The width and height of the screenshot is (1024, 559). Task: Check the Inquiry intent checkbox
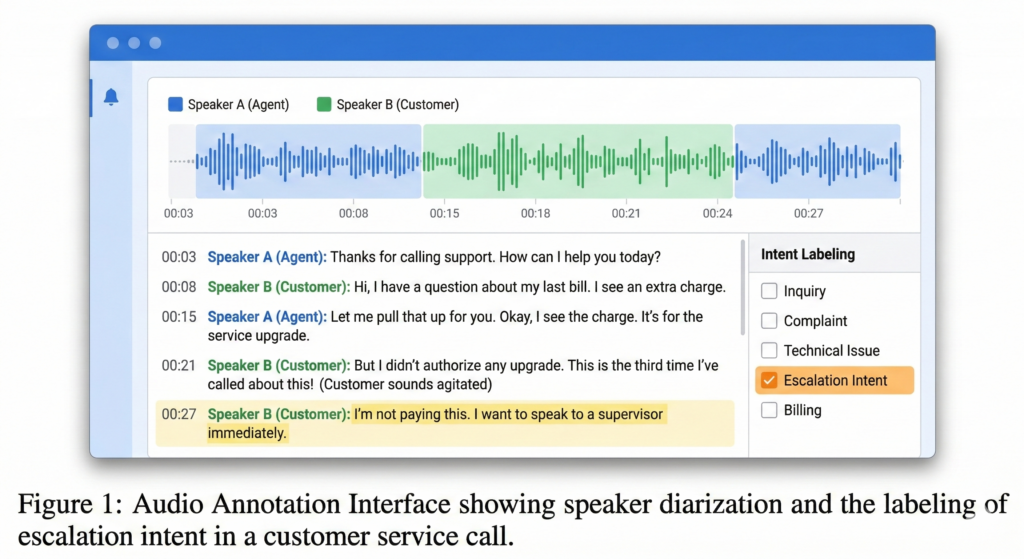769,291
